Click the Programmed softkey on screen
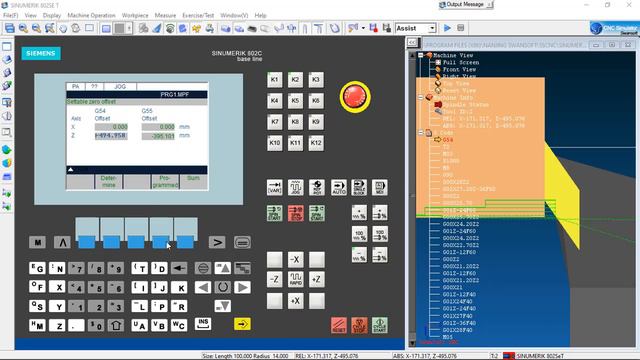Image resolution: width=640 pixels, height=360 pixels. coord(165,182)
